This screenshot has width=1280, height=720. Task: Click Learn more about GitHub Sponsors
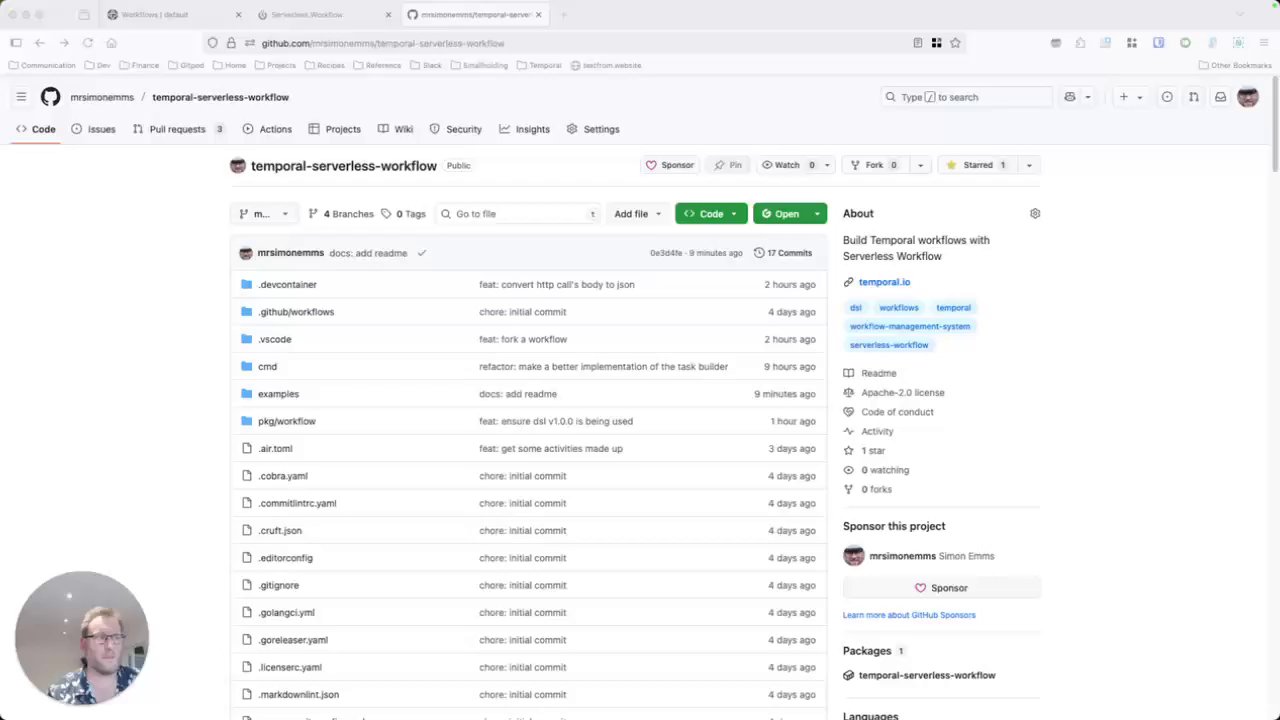tap(909, 615)
